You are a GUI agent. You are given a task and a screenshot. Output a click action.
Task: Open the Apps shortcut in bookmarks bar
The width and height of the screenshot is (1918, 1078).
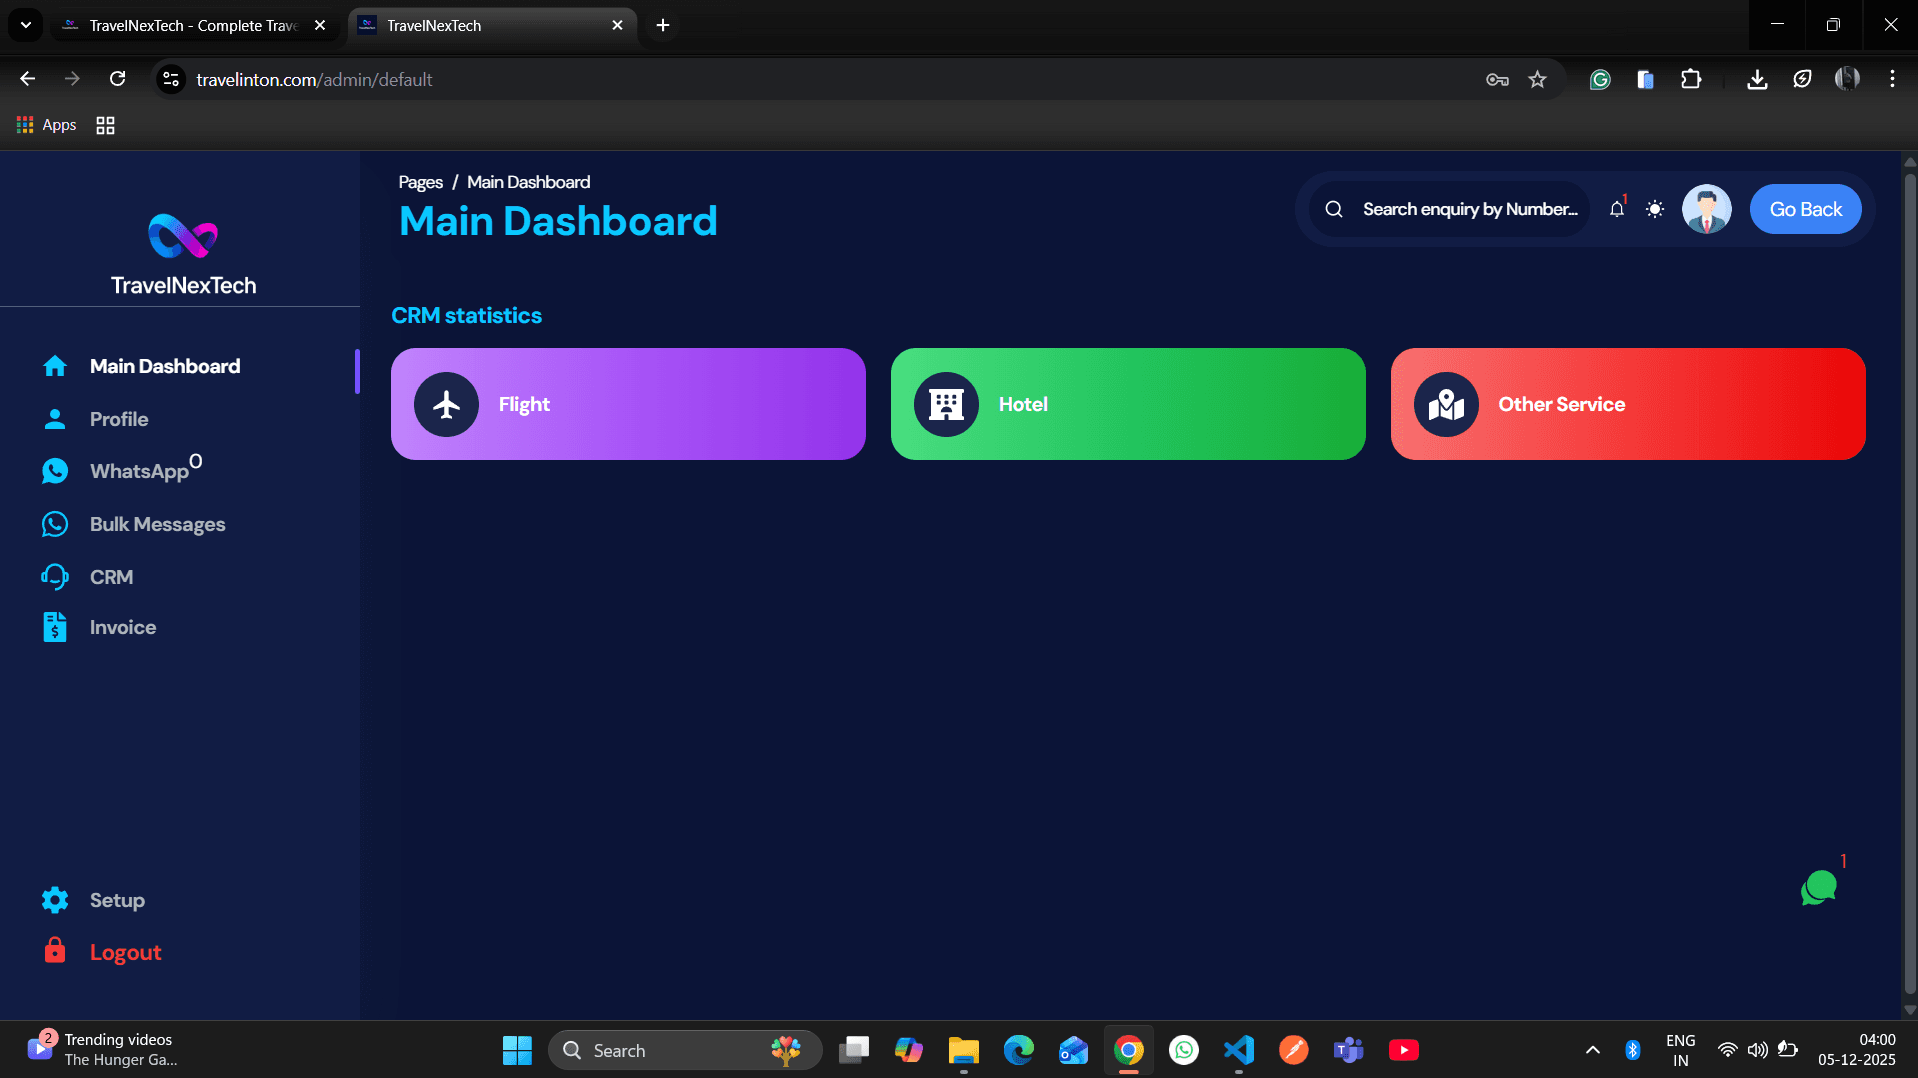point(46,124)
